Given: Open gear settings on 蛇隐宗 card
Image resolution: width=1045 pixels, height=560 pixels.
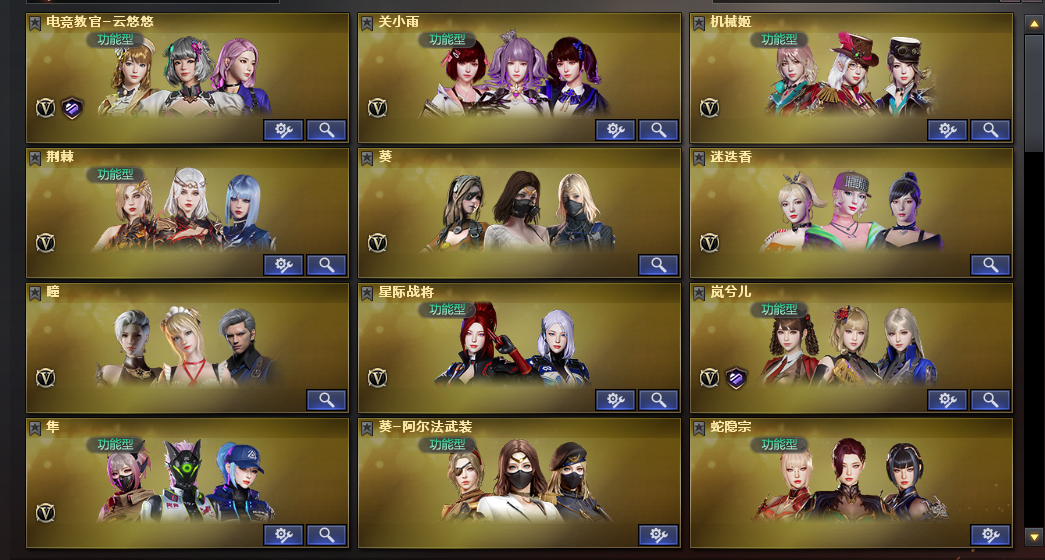Looking at the screenshot, I should (x=990, y=535).
